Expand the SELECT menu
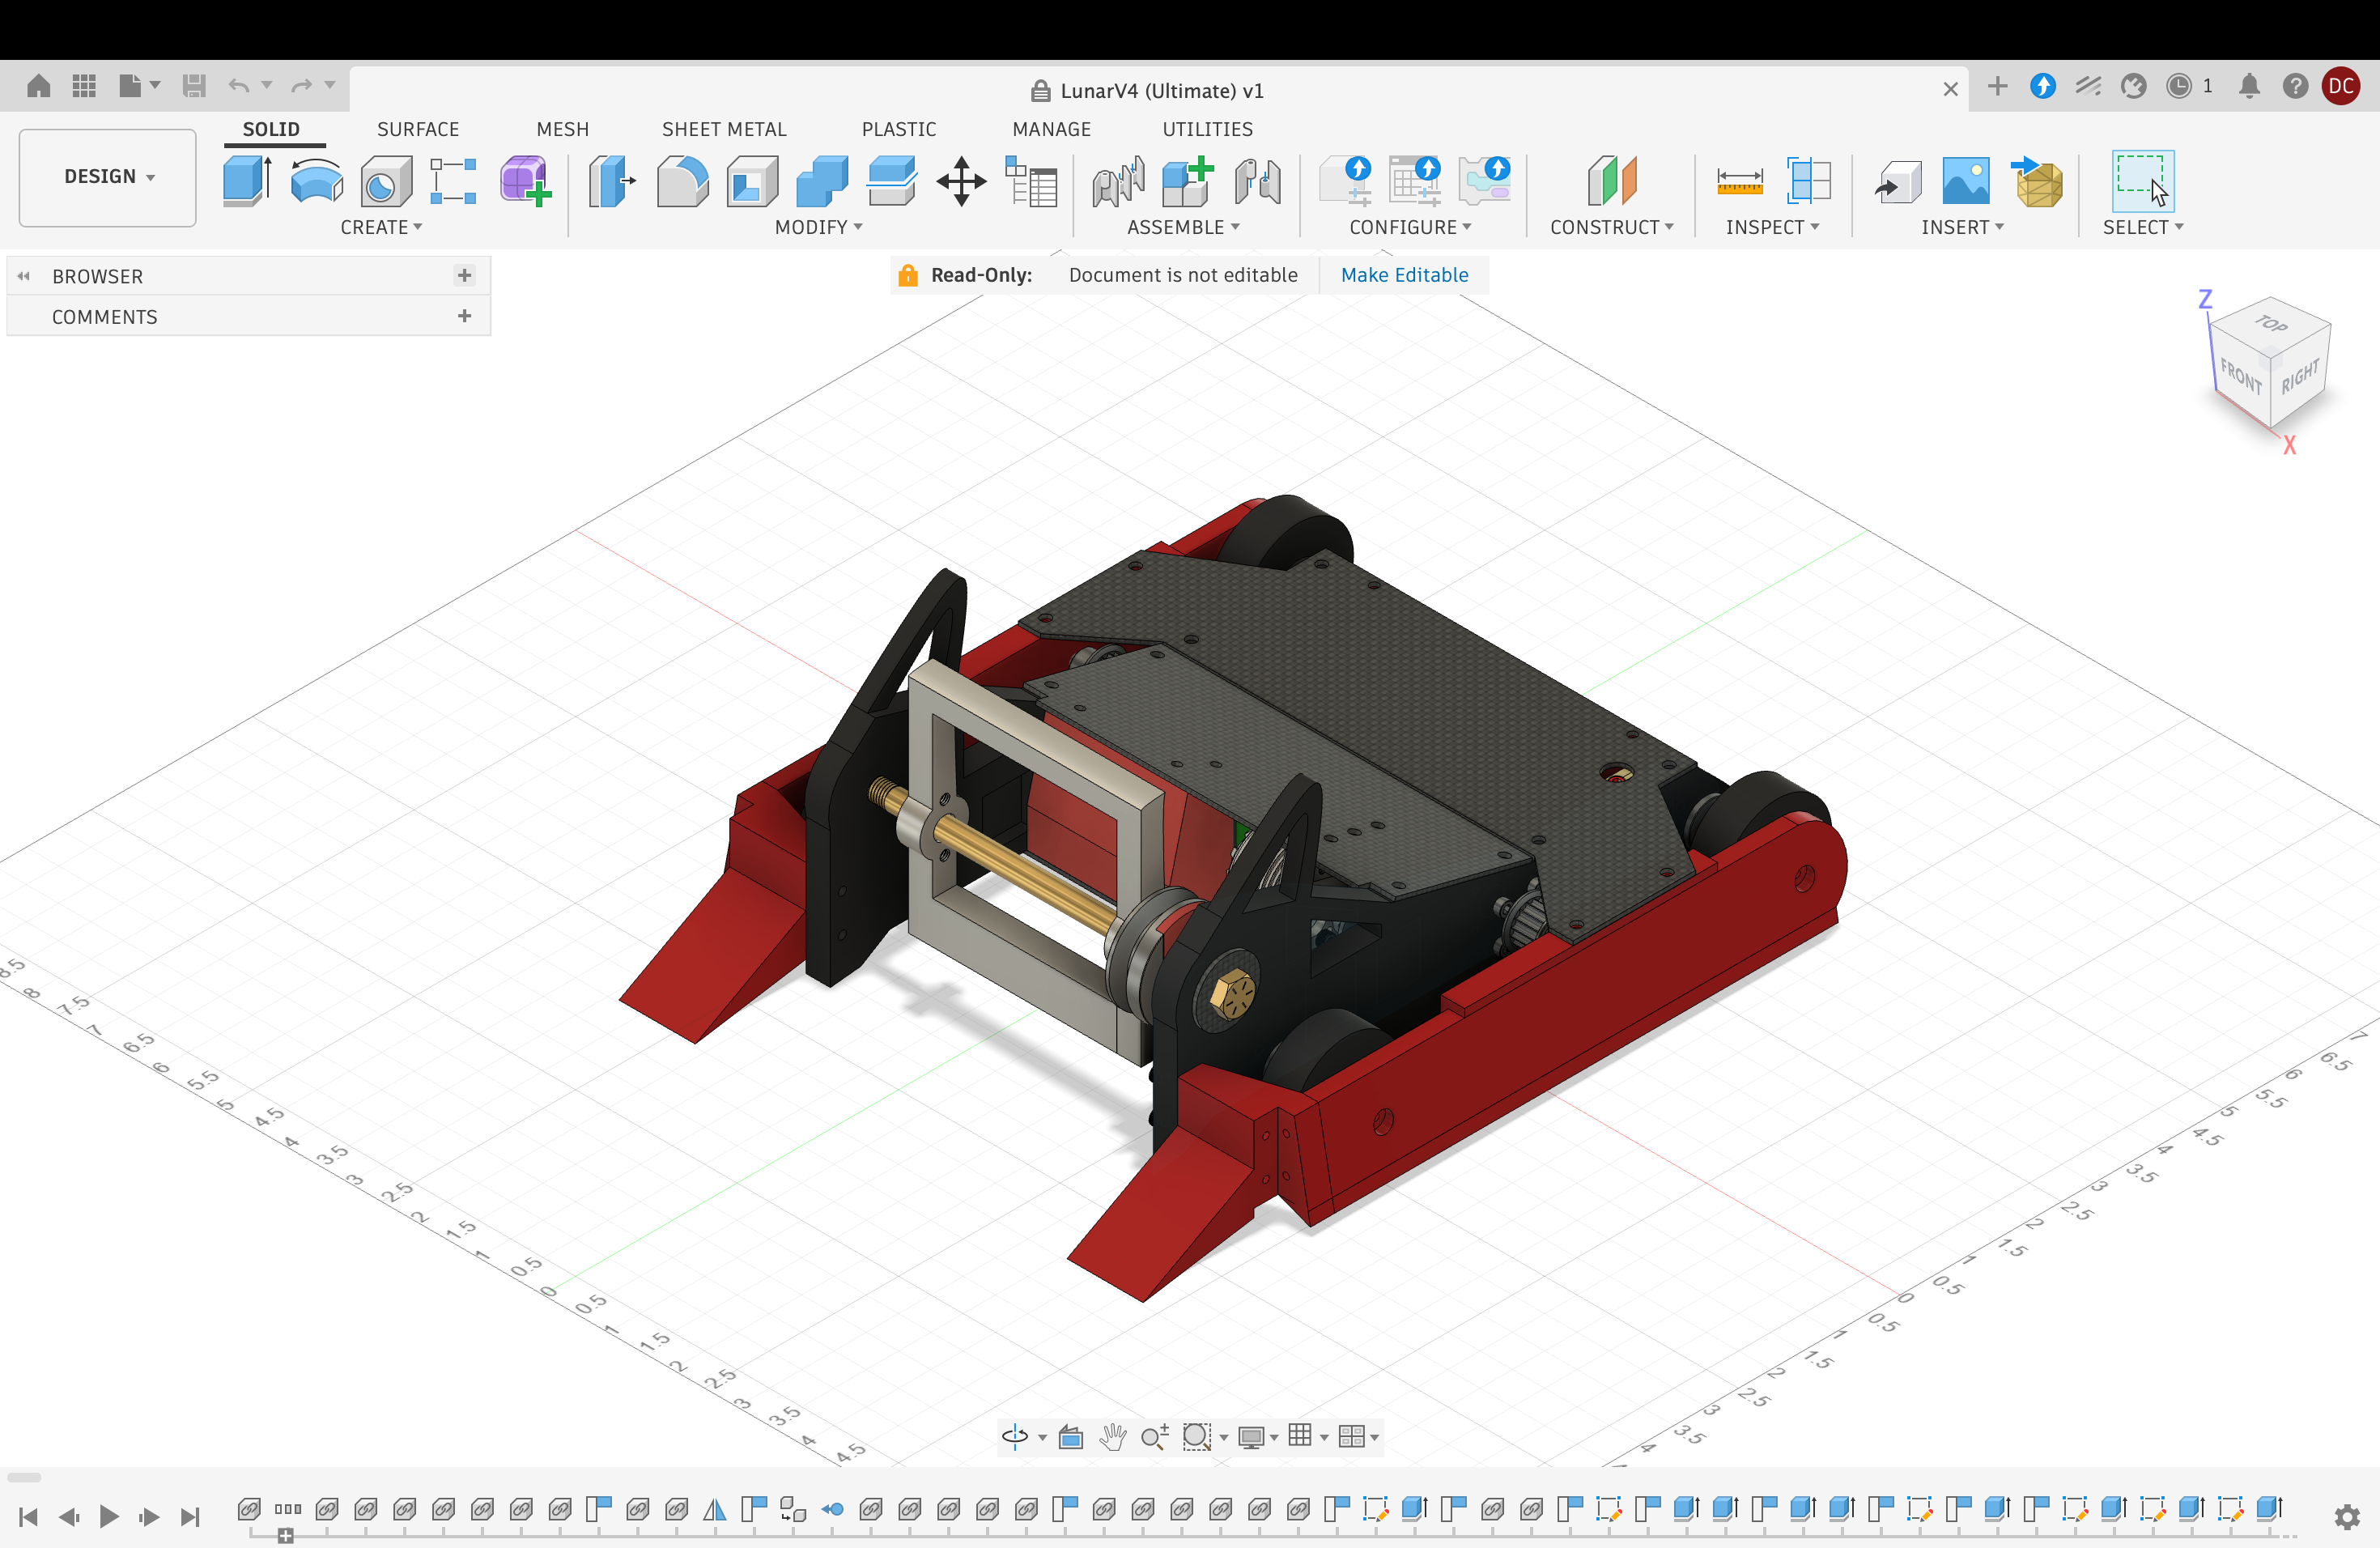Image resolution: width=2380 pixels, height=1548 pixels. pyautogui.click(x=2143, y=227)
